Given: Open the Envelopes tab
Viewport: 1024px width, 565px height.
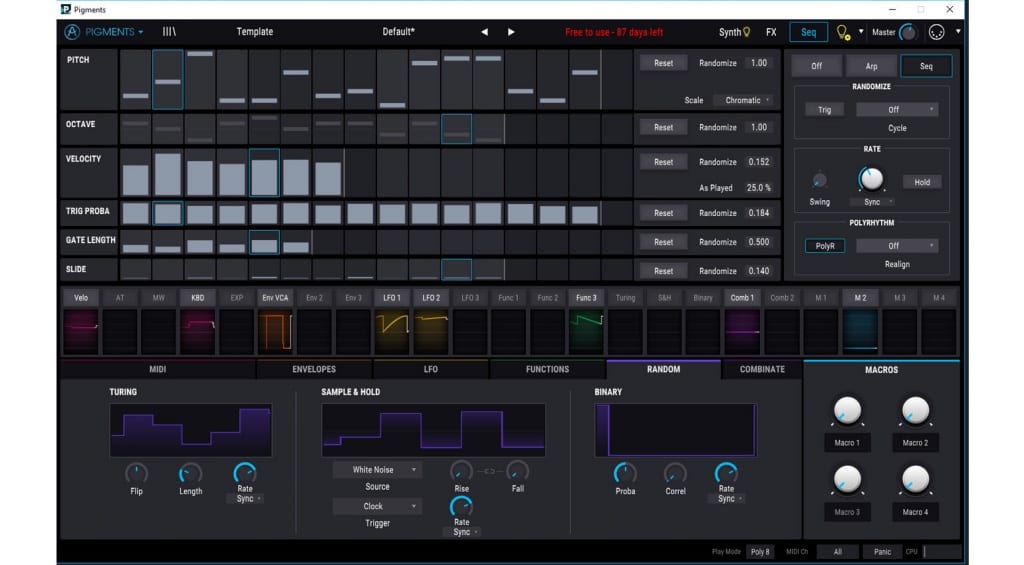Looking at the screenshot, I should pyautogui.click(x=314, y=369).
